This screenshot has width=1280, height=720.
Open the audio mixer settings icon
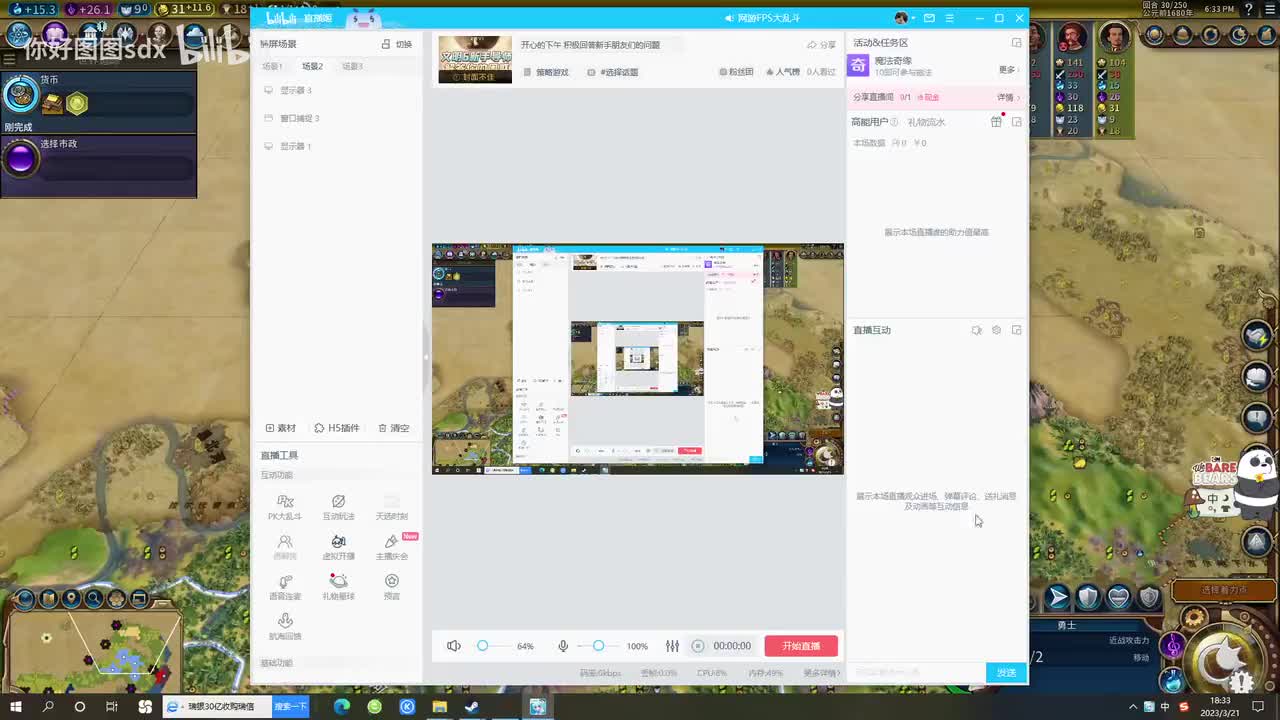click(672, 646)
